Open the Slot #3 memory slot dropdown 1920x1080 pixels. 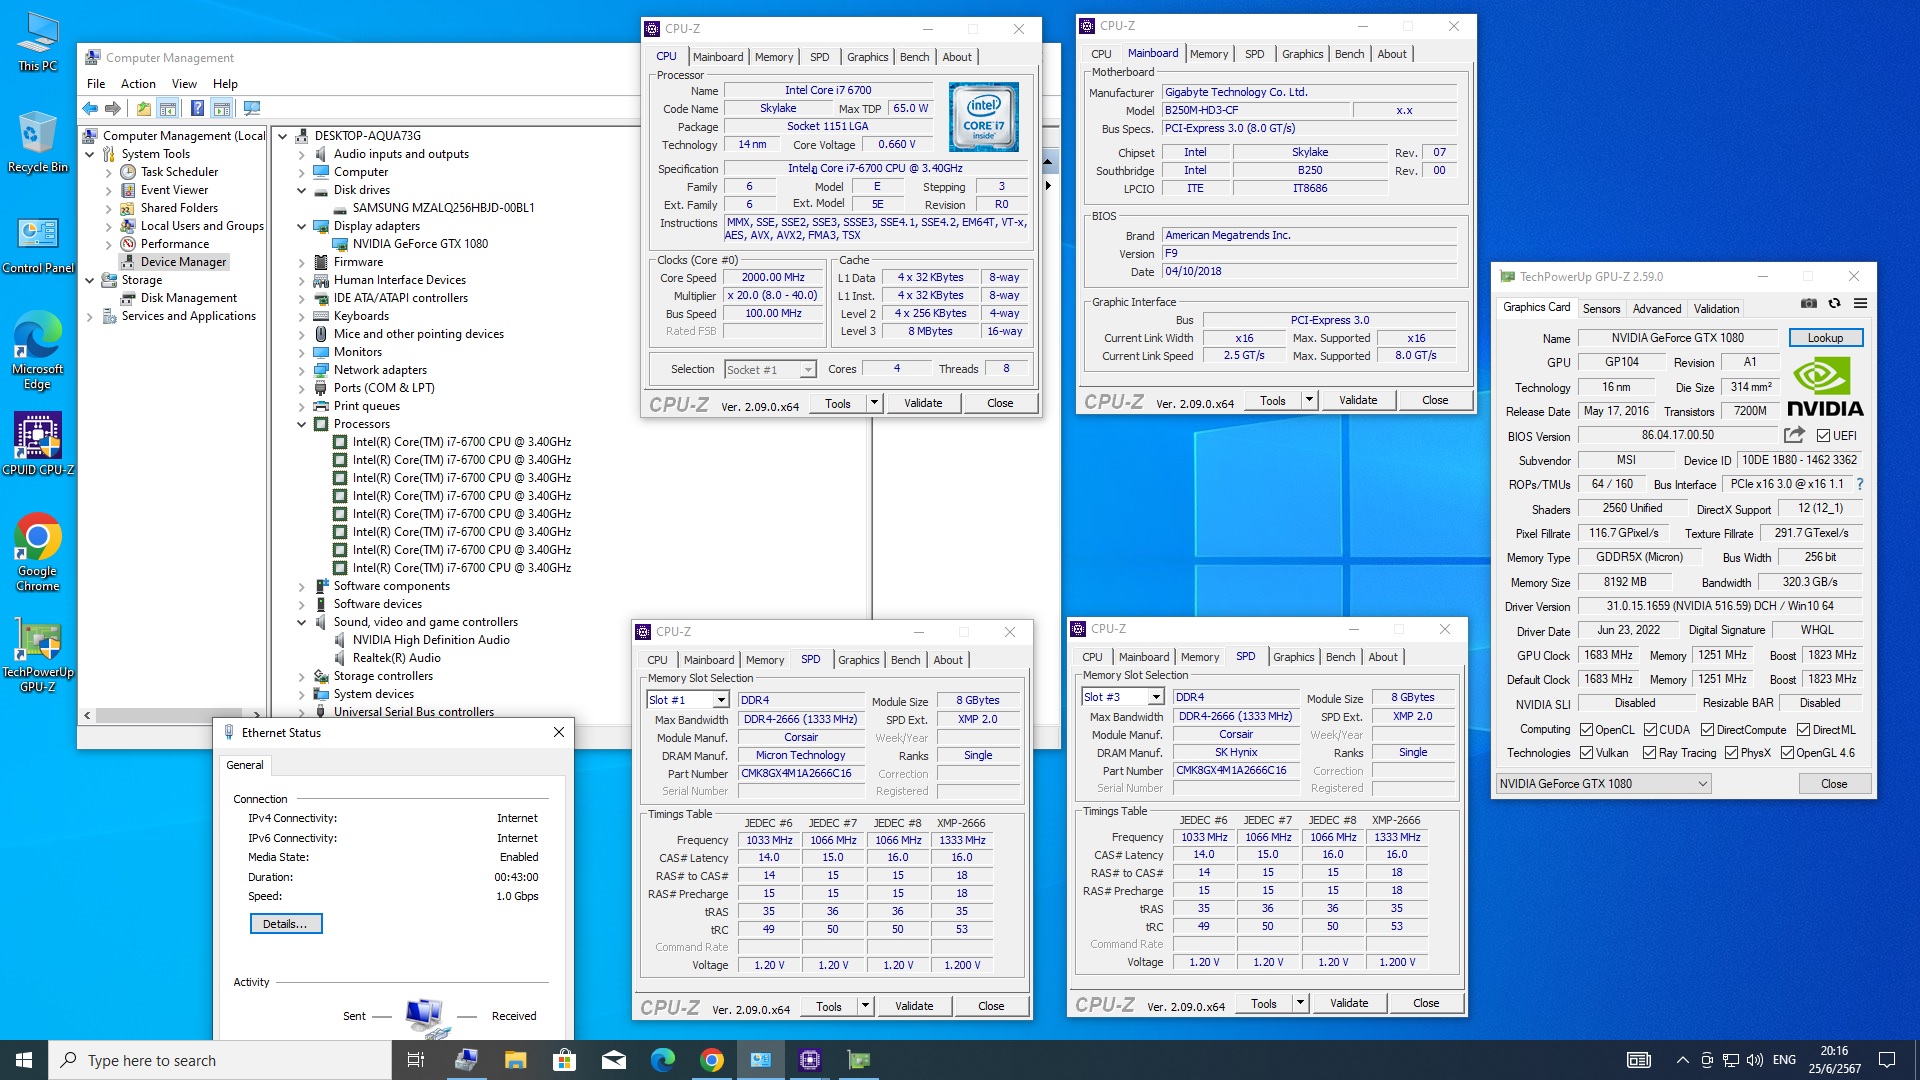(1156, 697)
